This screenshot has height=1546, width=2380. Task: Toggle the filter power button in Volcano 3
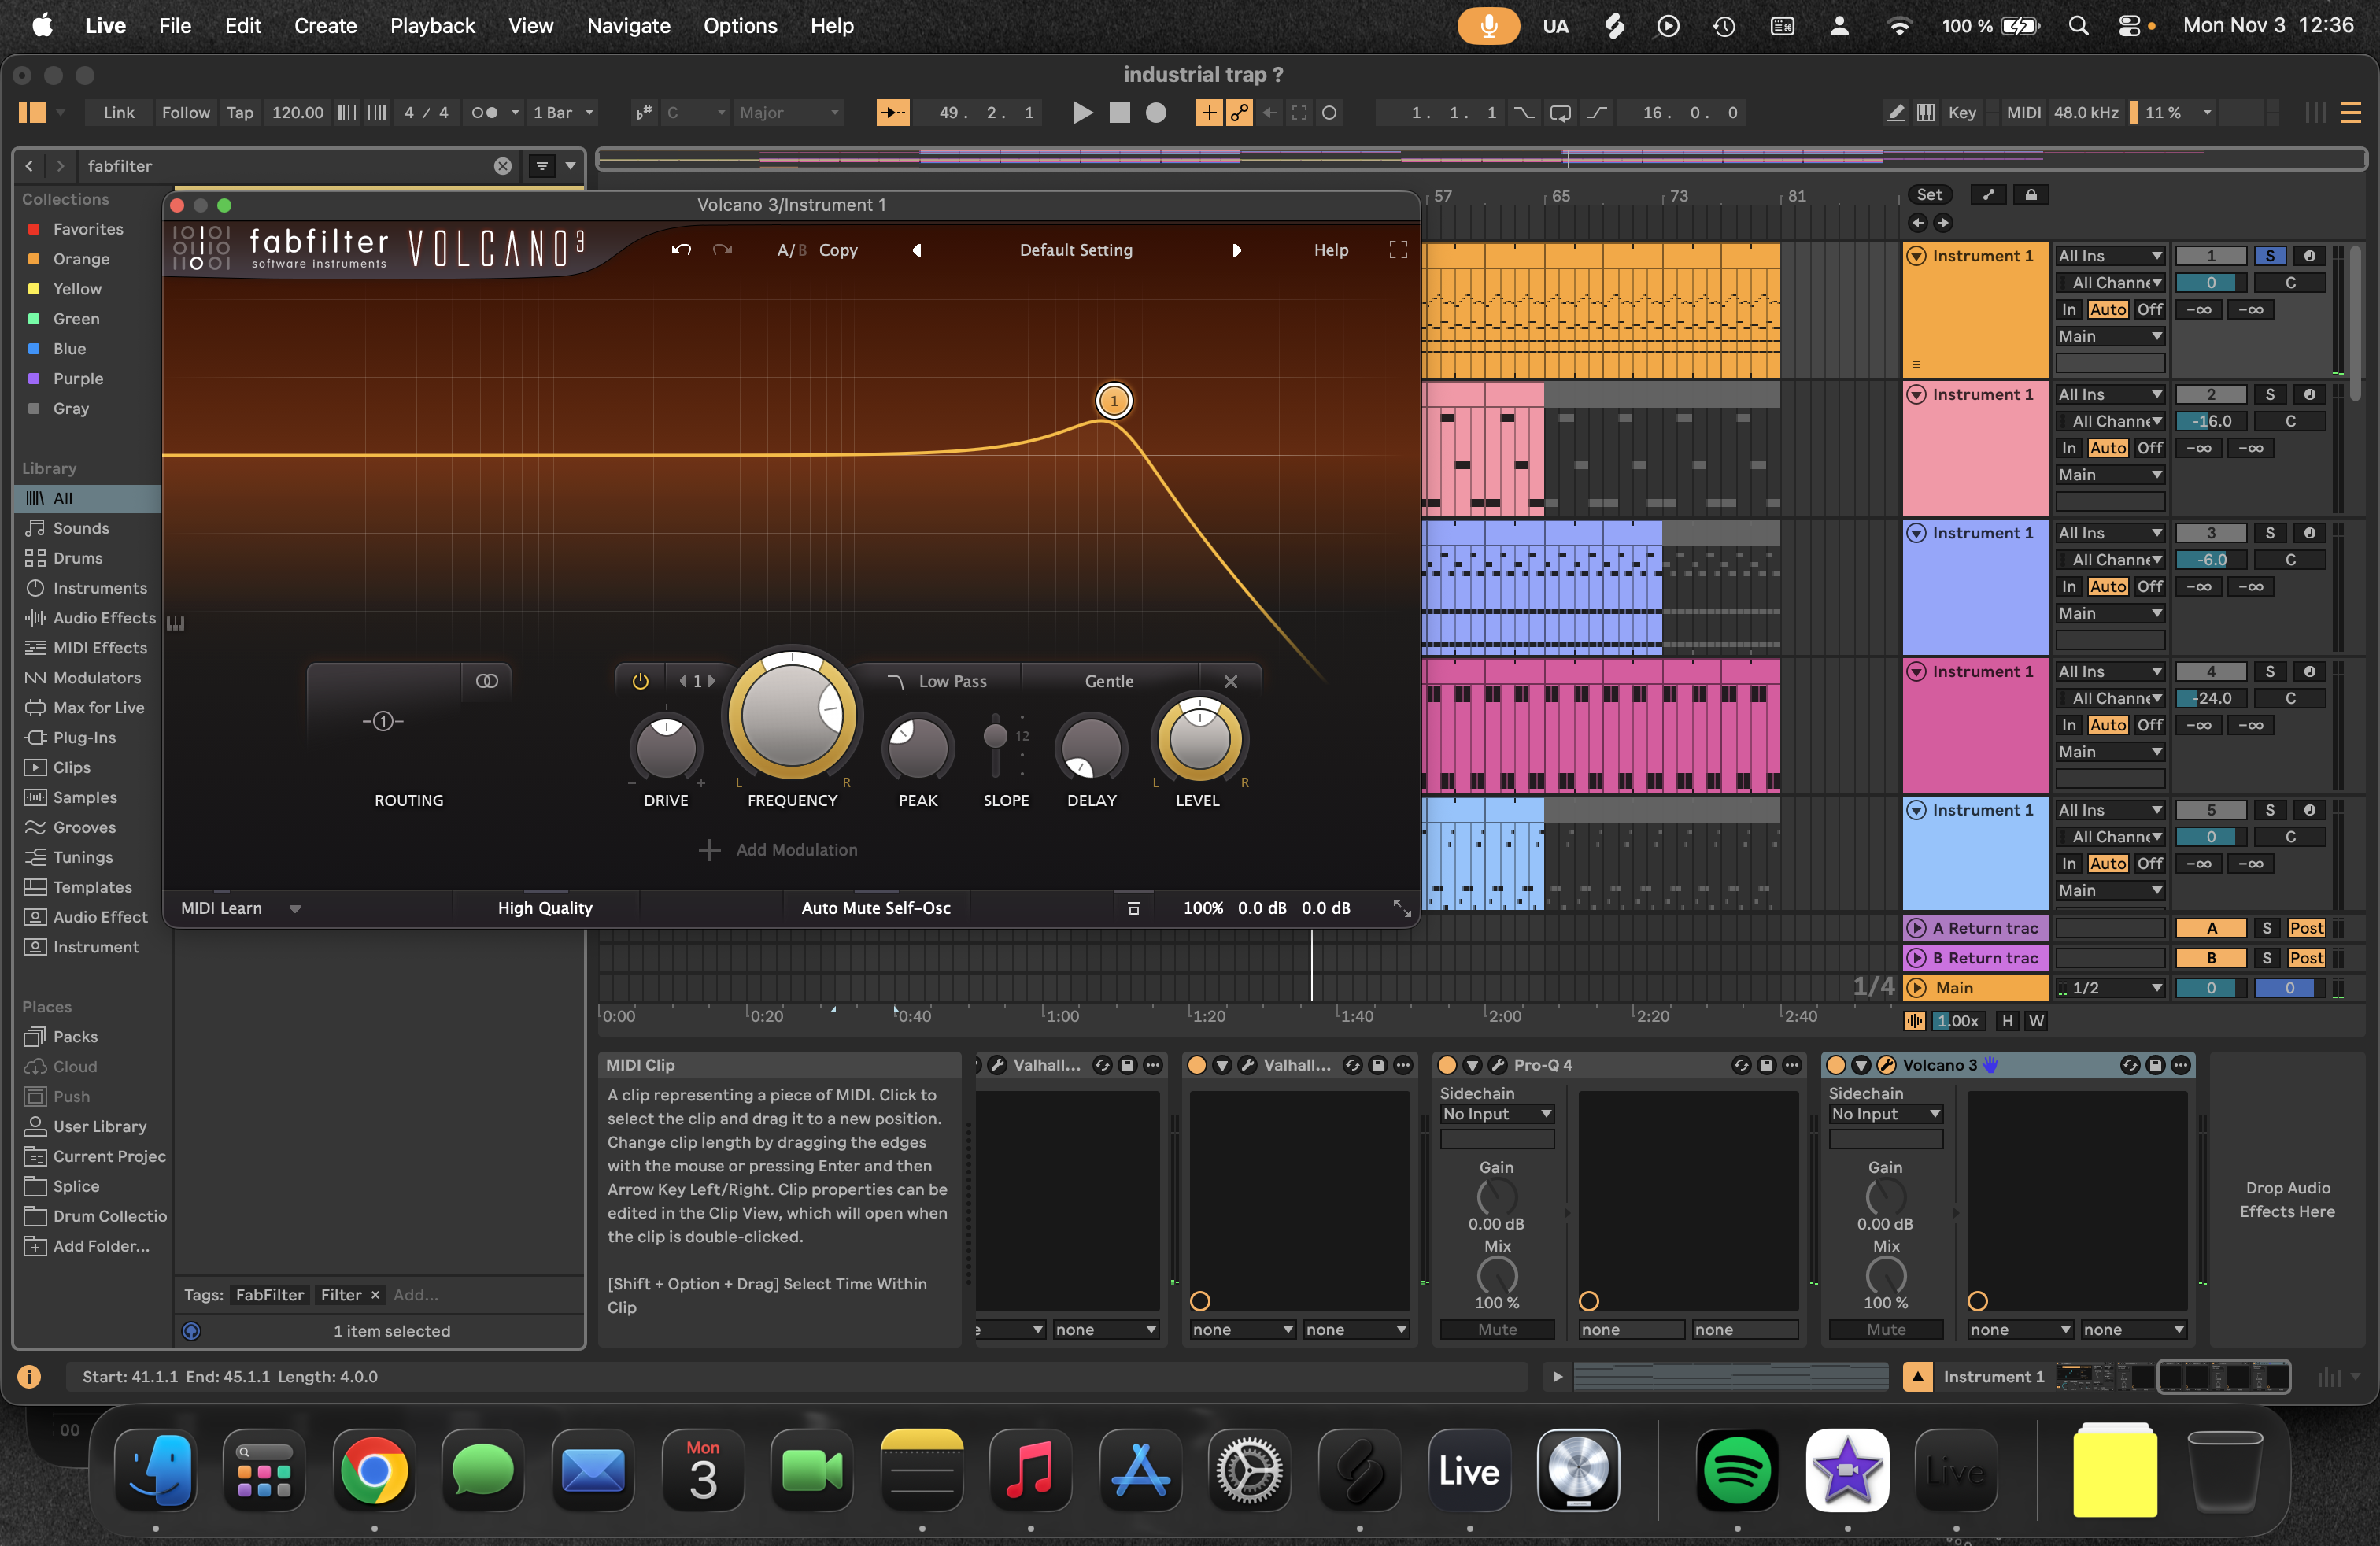pos(639,681)
